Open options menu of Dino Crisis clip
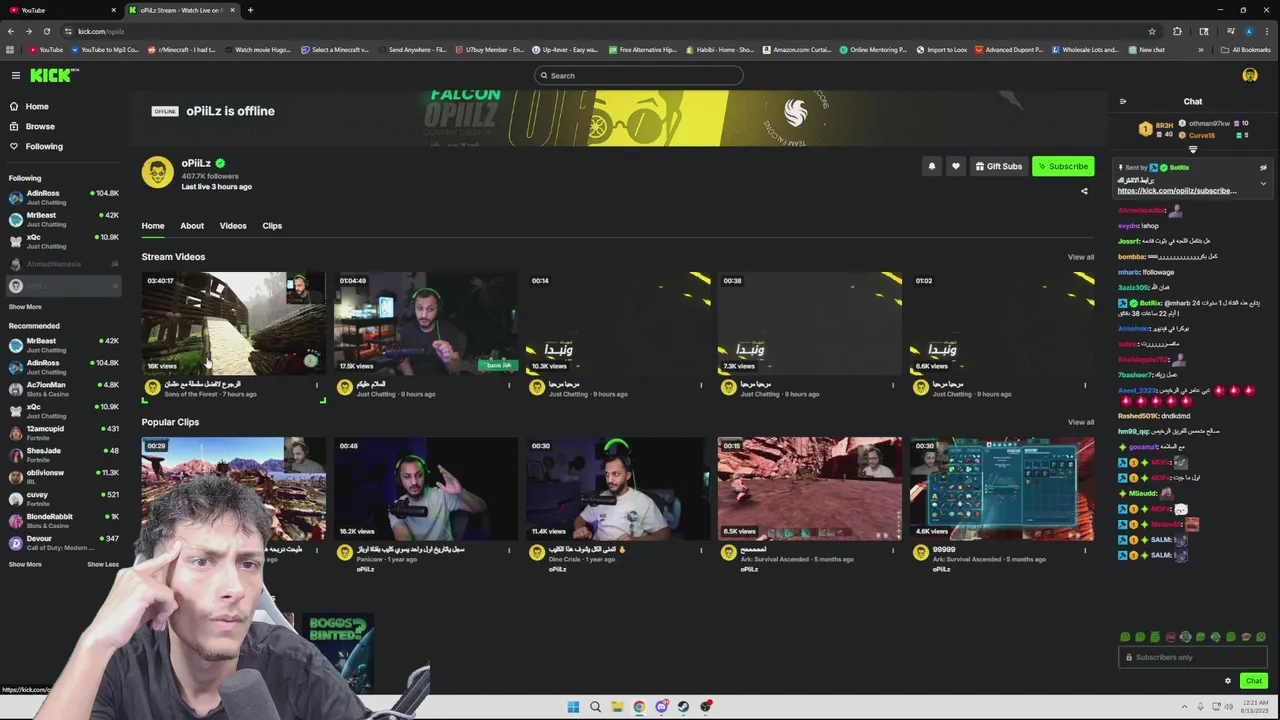Screen dimensions: 1280x720 [x=701, y=549]
